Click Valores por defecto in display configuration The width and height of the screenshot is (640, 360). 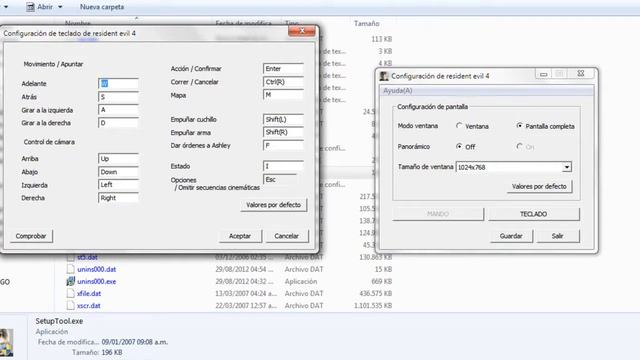click(539, 187)
